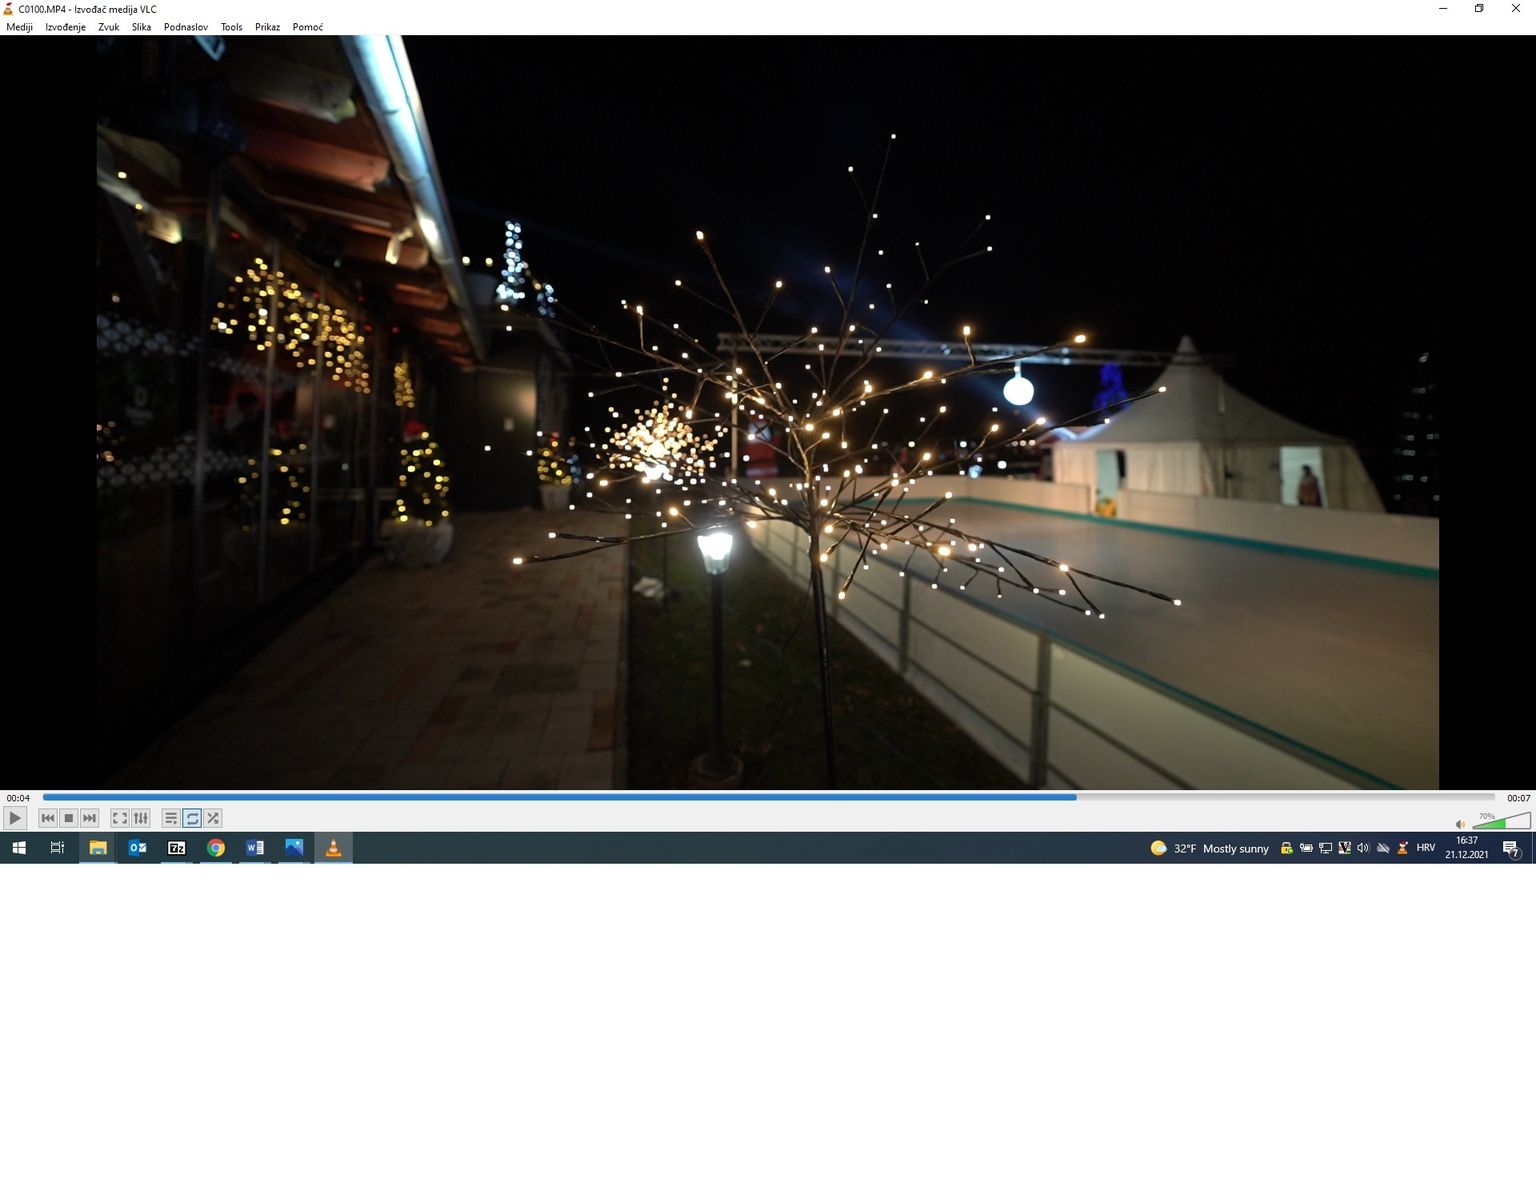
Task: Toggle the loop repeat button
Action: [x=192, y=818]
